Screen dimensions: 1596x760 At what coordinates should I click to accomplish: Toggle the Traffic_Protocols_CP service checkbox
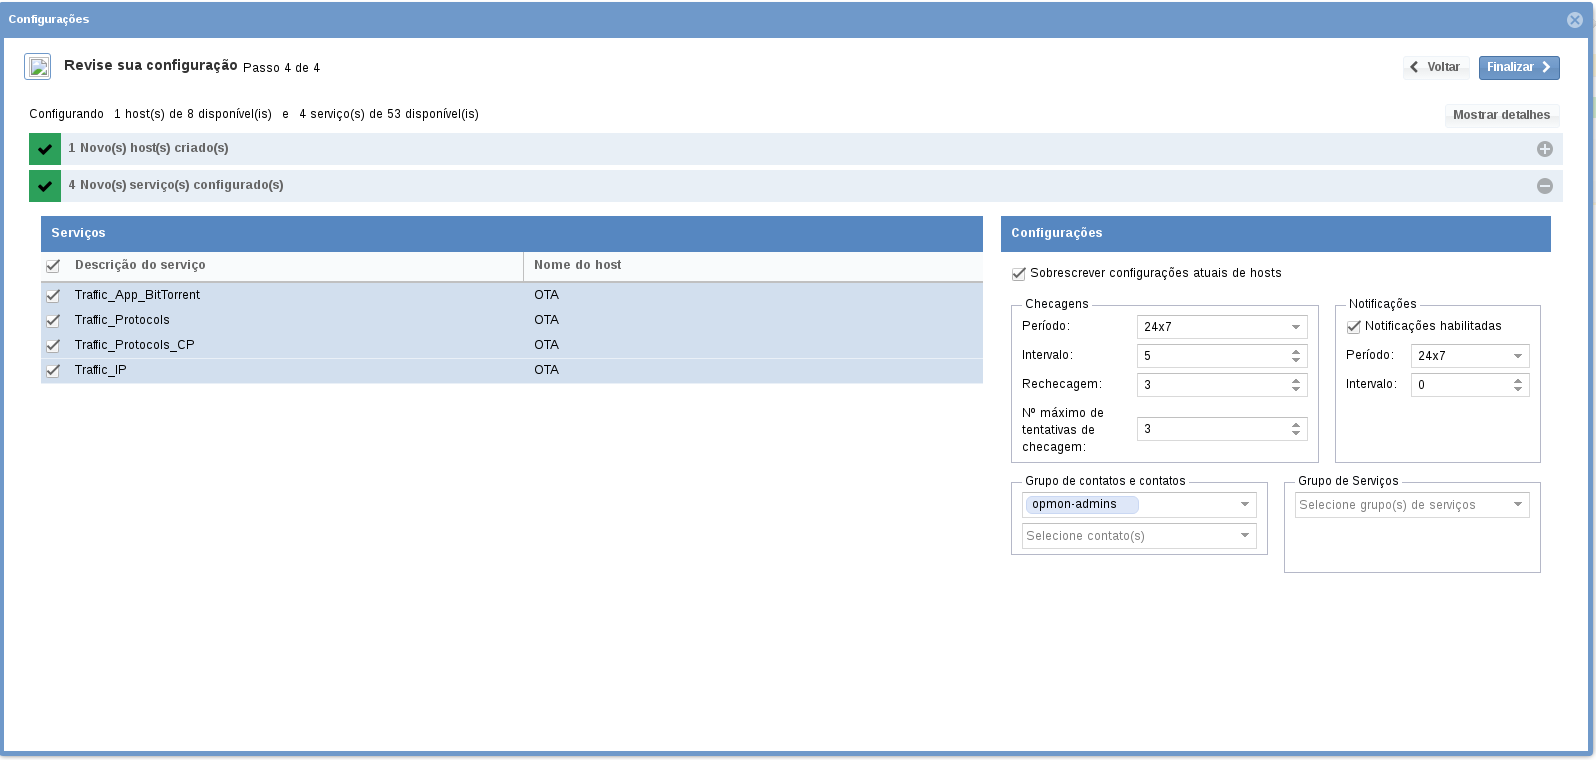53,345
